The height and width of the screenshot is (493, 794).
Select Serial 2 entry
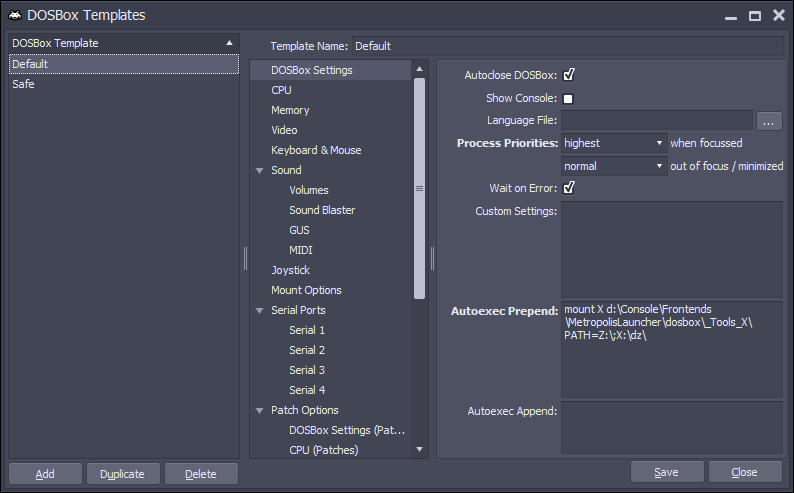click(x=306, y=350)
